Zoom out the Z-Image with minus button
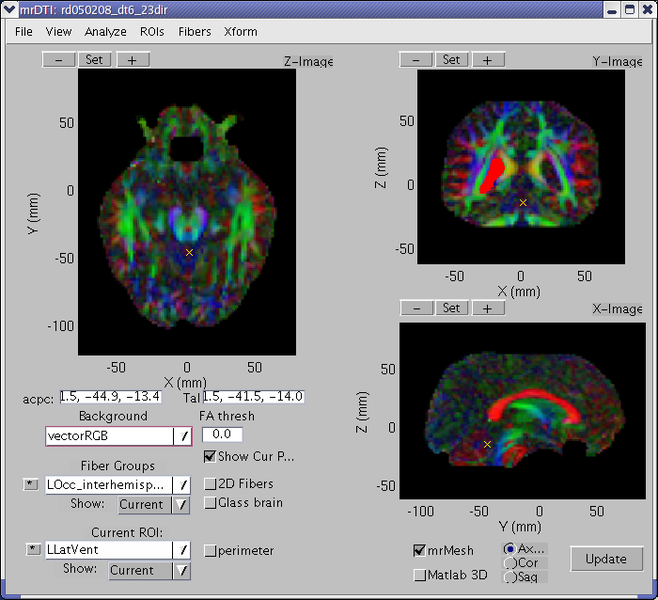Image resolution: width=658 pixels, height=600 pixels. pos(58,60)
